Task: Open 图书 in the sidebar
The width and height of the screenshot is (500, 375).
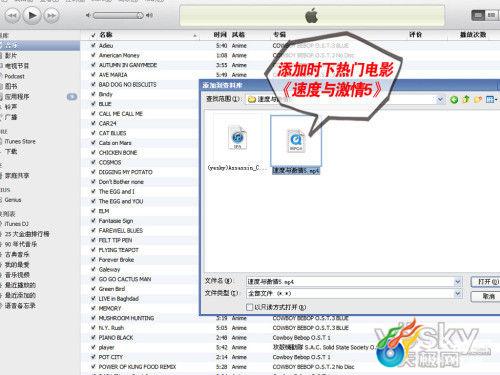Action: click(x=11, y=86)
